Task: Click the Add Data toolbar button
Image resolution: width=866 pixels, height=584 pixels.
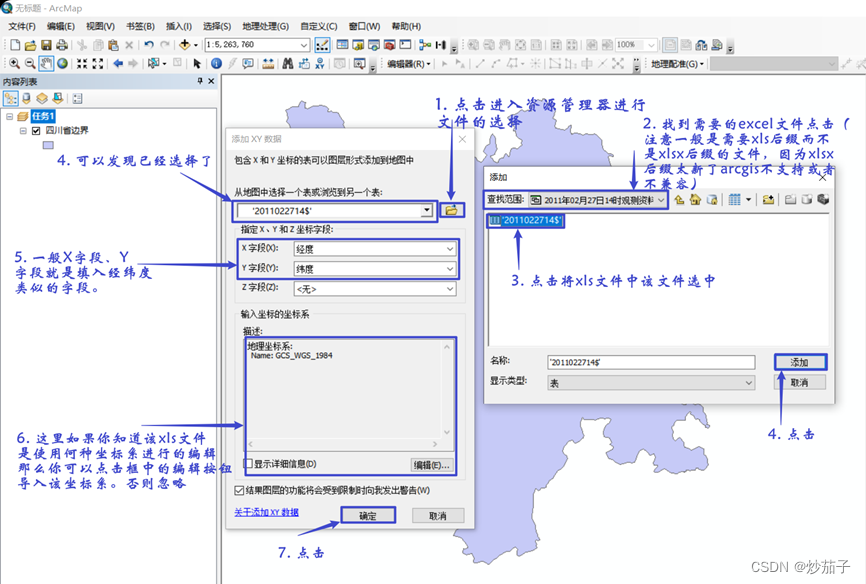Action: tap(185, 45)
